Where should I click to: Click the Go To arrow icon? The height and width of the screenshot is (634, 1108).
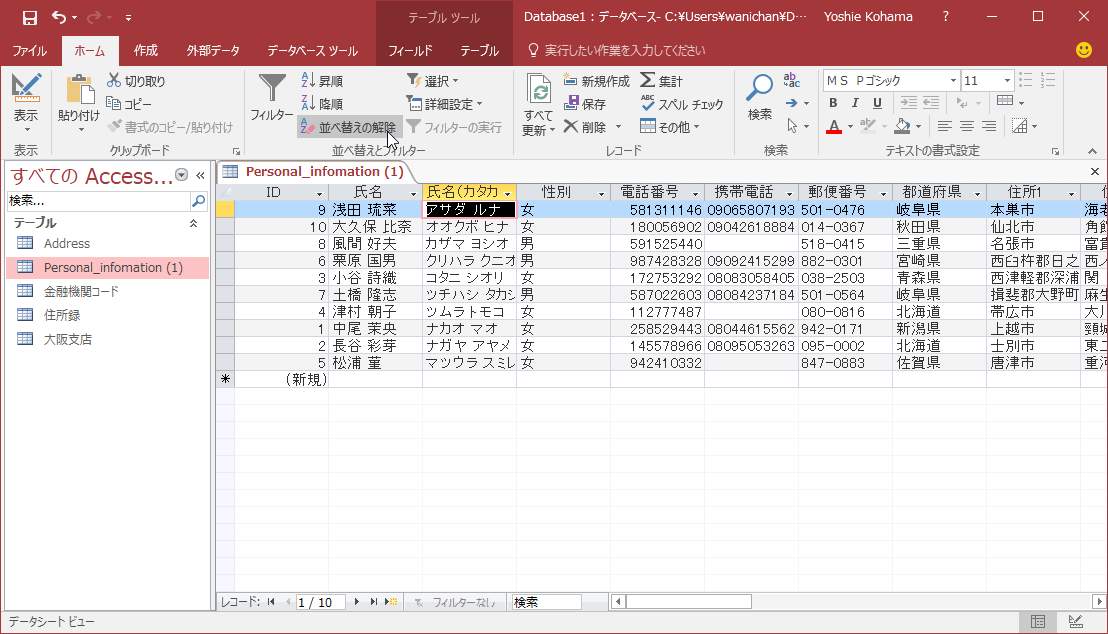click(791, 103)
